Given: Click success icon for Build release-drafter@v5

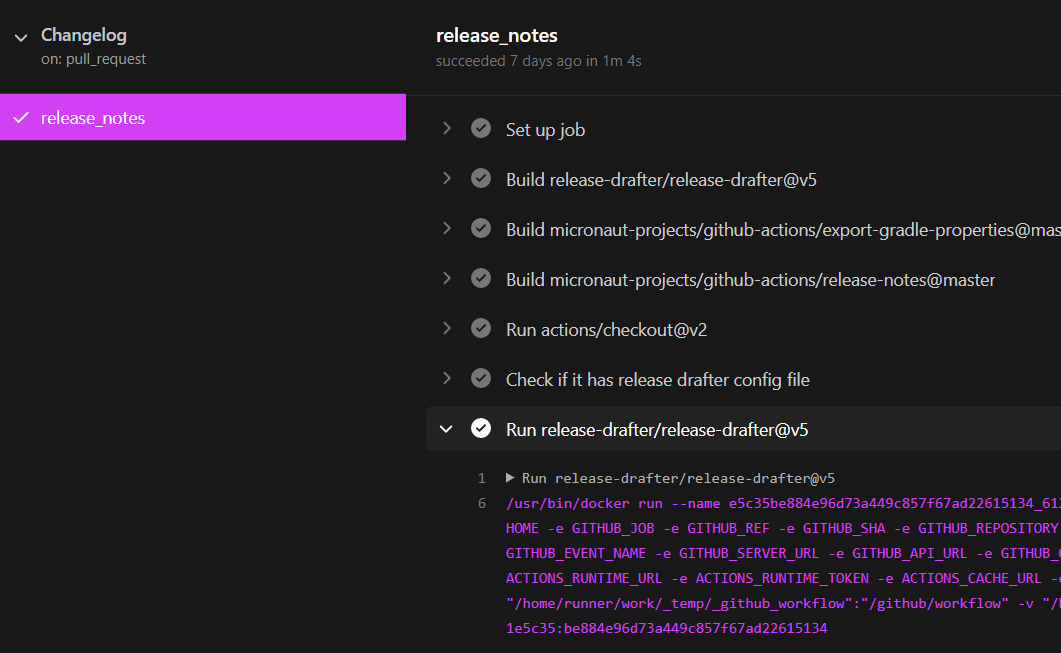Looking at the screenshot, I should [481, 178].
